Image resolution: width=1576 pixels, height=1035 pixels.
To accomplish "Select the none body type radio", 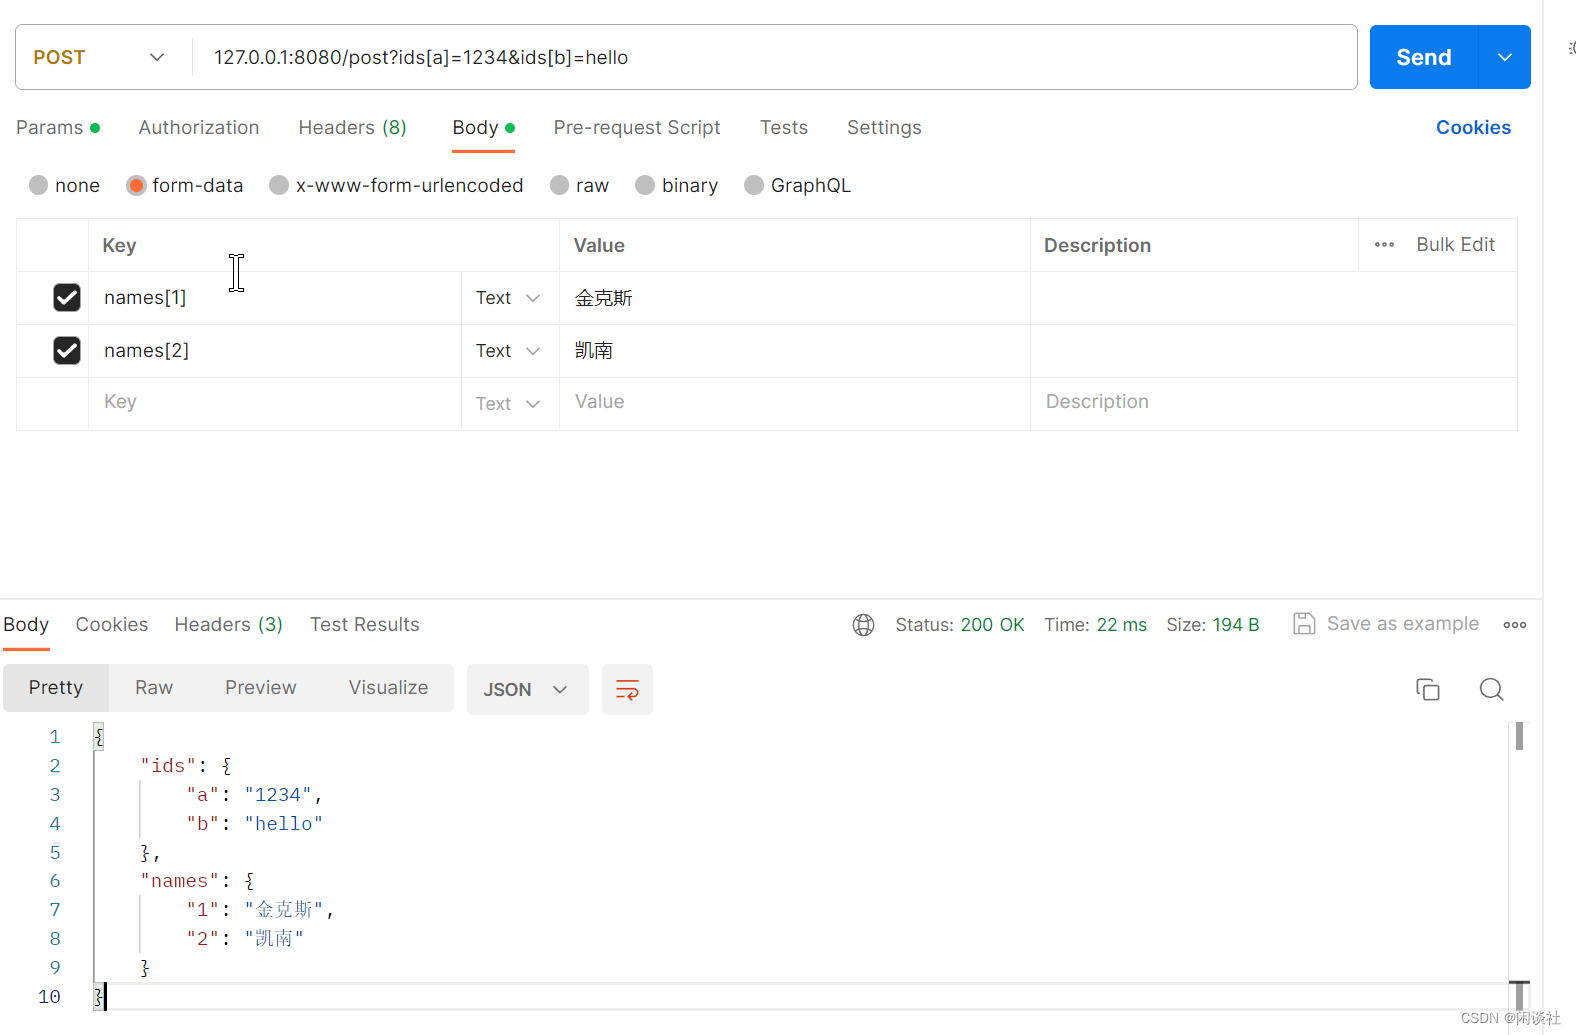I will pyautogui.click(x=39, y=185).
